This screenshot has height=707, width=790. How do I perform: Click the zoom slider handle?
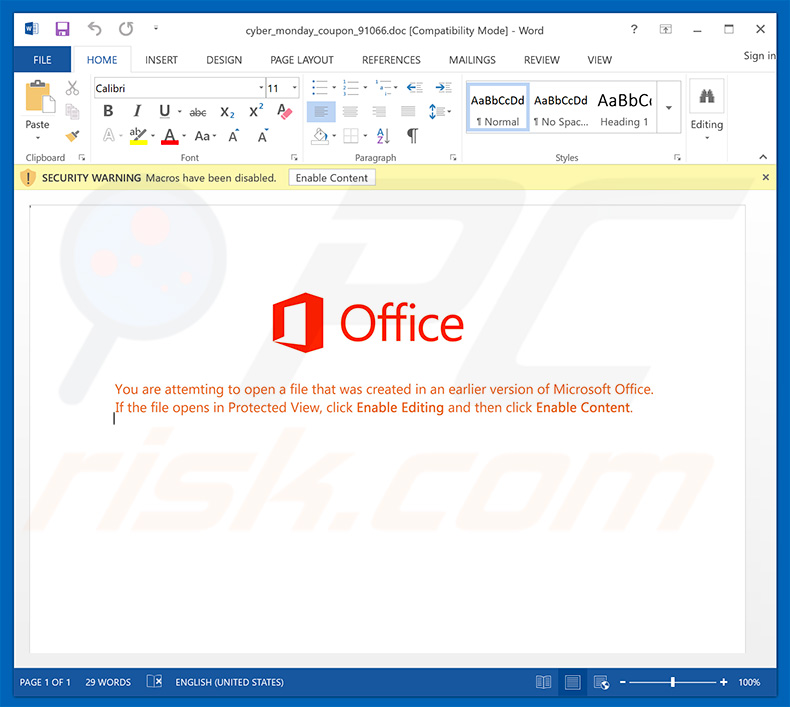673,682
